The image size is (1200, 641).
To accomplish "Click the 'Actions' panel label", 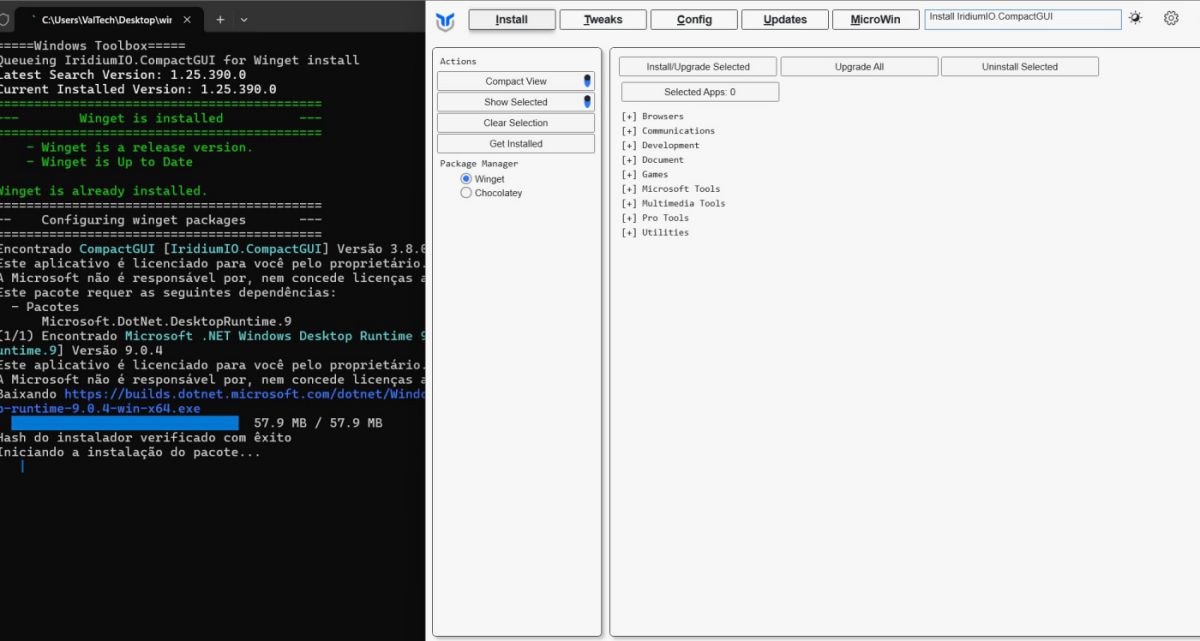I will coord(458,61).
